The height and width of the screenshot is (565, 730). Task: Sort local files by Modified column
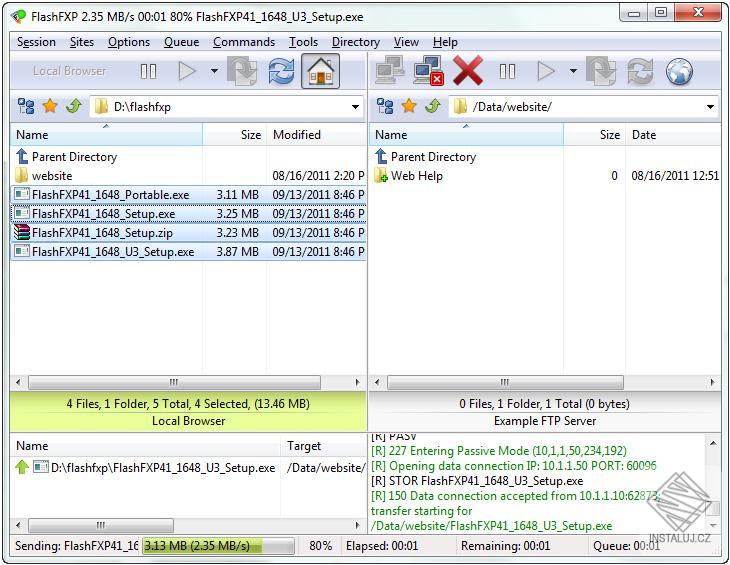pyautogui.click(x=317, y=135)
